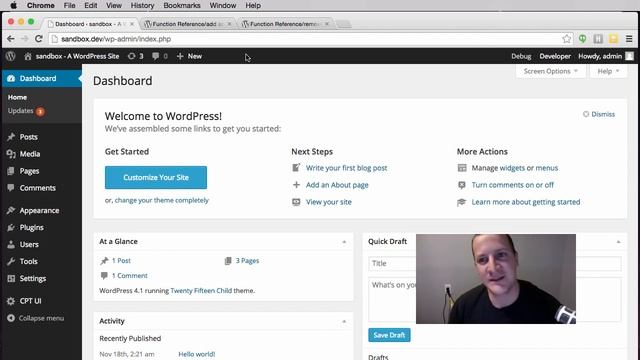Viewport: 640px width, 360px height.
Task: Open the New content menu
Action: [189, 56]
